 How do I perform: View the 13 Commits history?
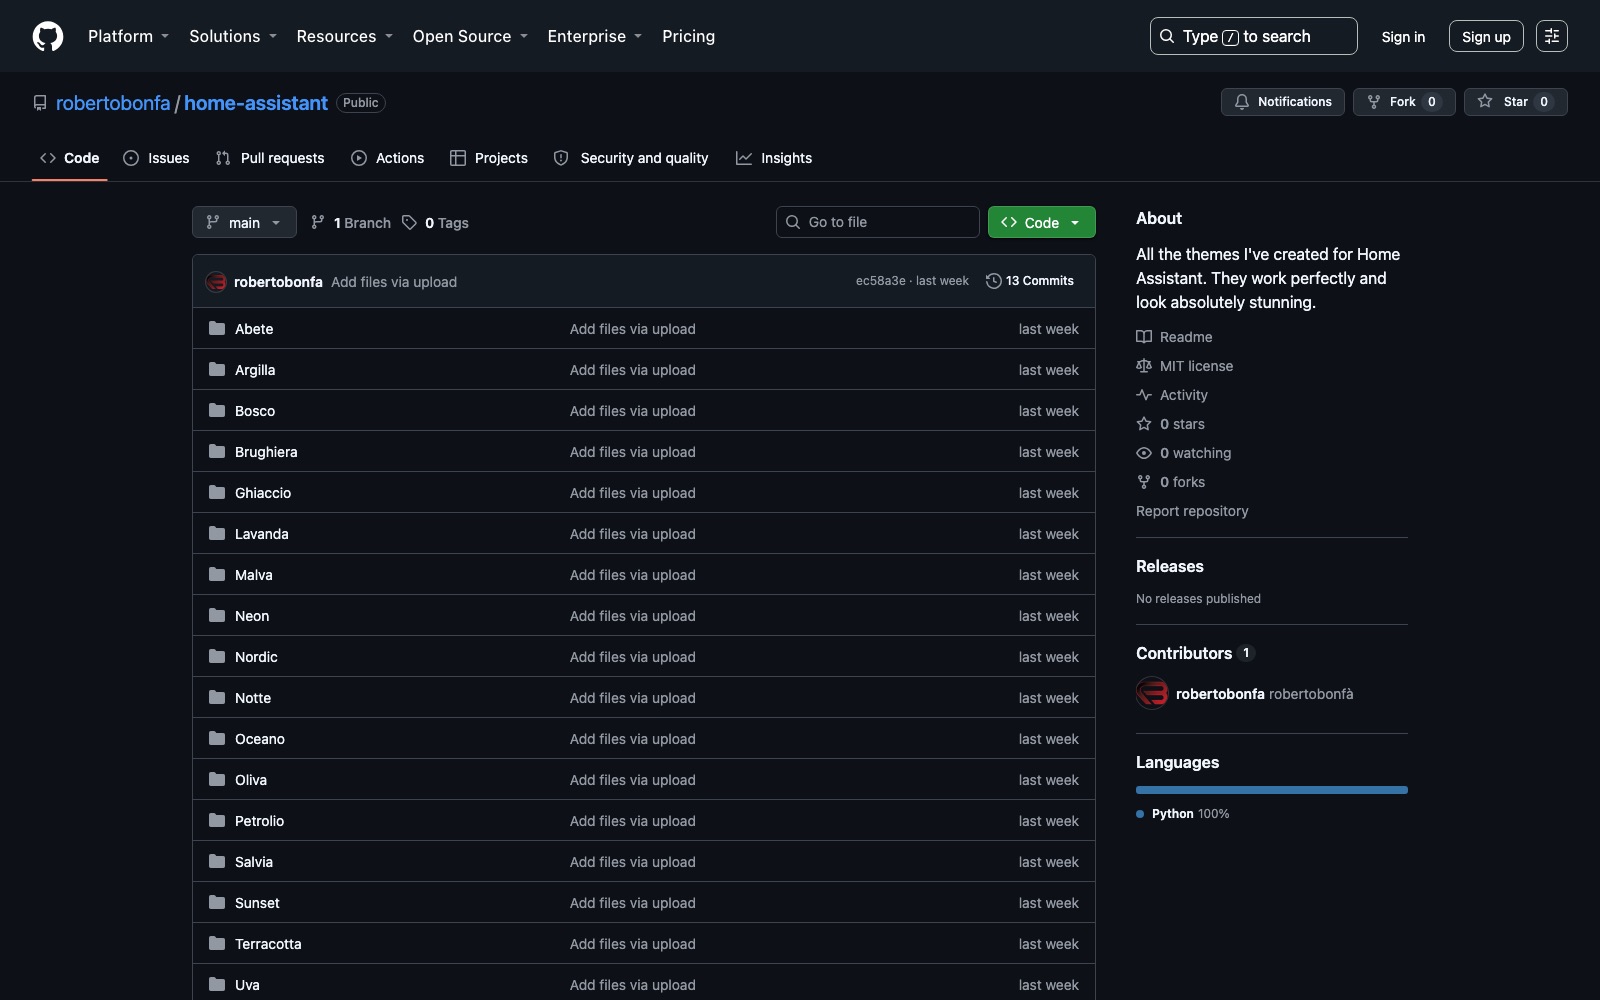[1030, 281]
